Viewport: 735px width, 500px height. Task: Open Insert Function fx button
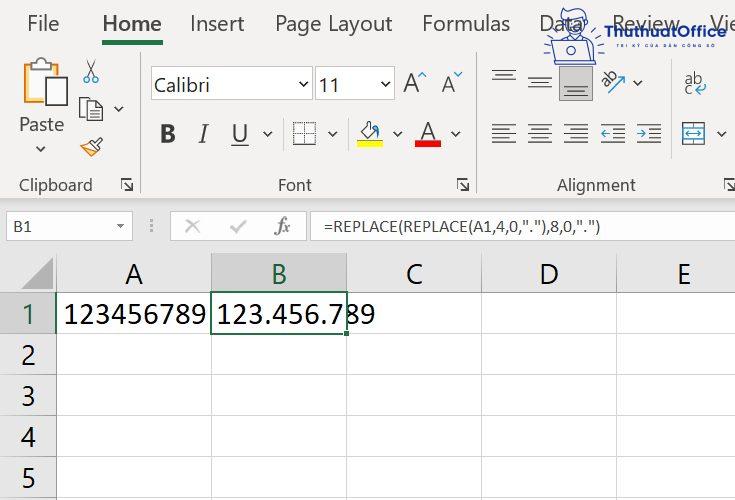point(282,226)
